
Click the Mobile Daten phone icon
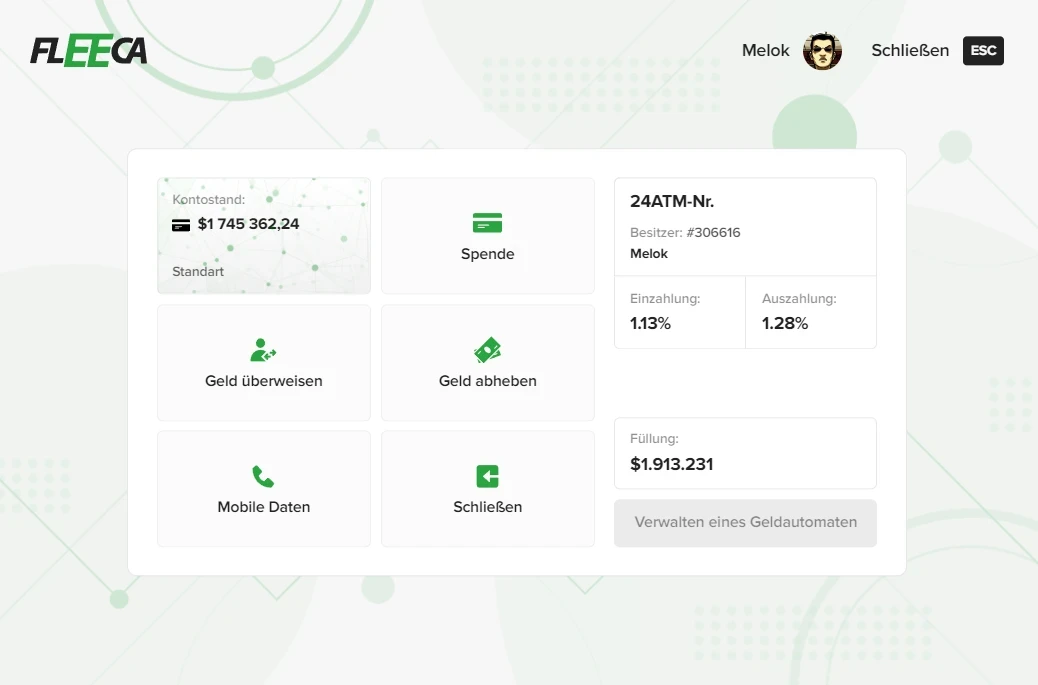263,476
